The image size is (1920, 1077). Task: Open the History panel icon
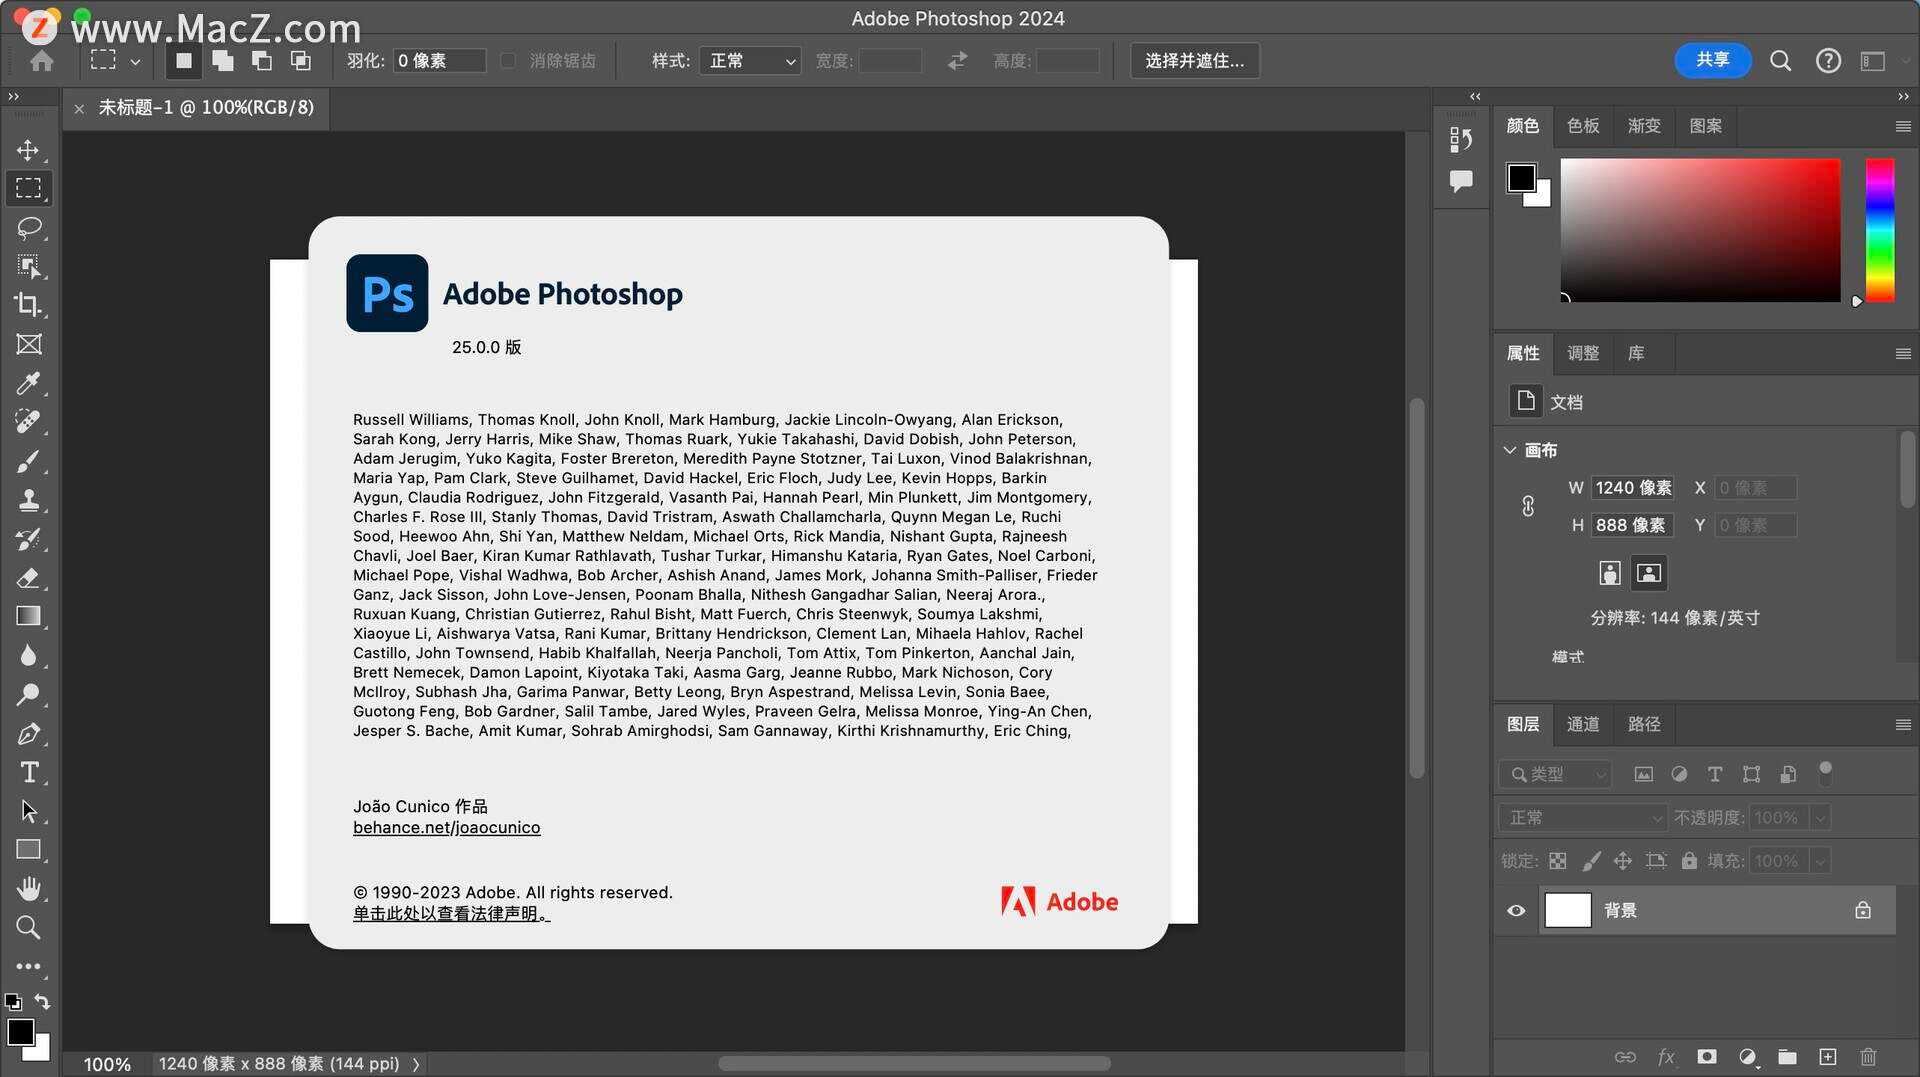[1461, 139]
